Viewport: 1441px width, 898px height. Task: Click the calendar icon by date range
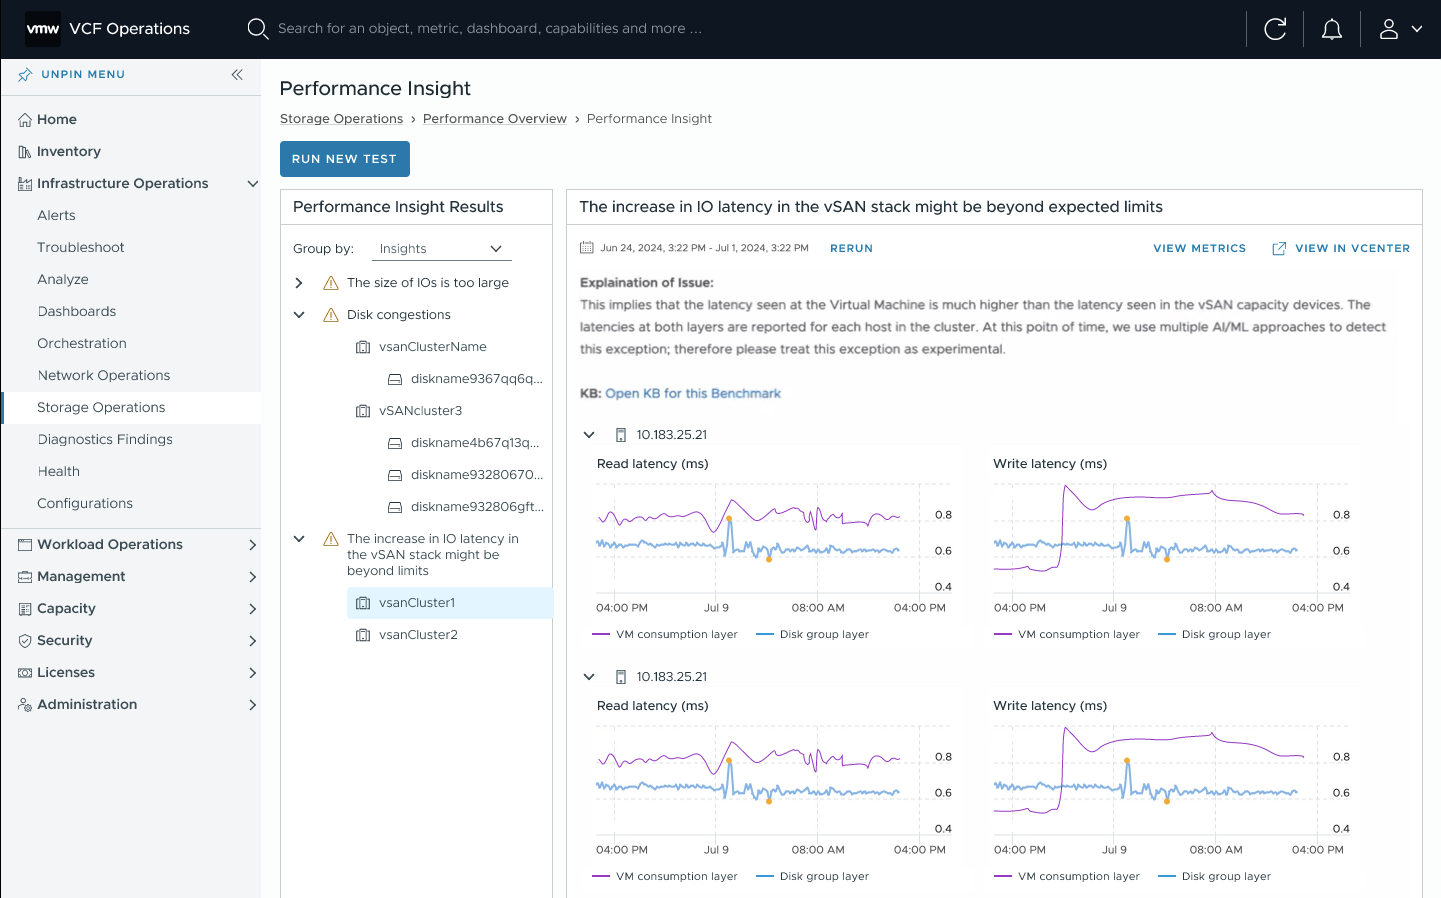[x=587, y=248]
